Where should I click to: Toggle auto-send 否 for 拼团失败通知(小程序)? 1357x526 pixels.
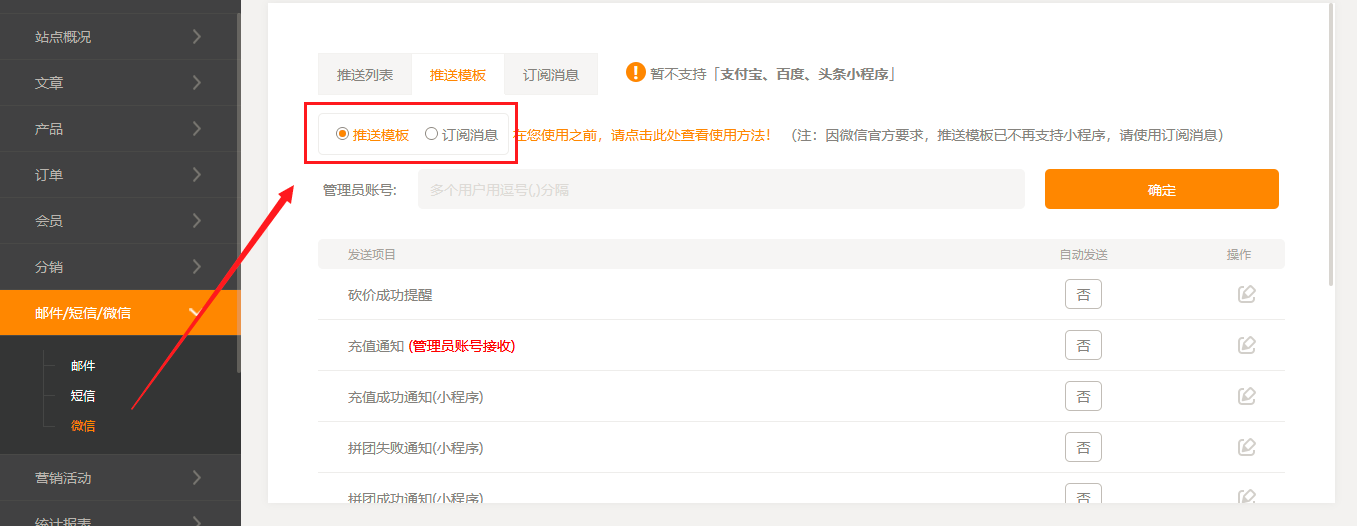tap(1083, 447)
